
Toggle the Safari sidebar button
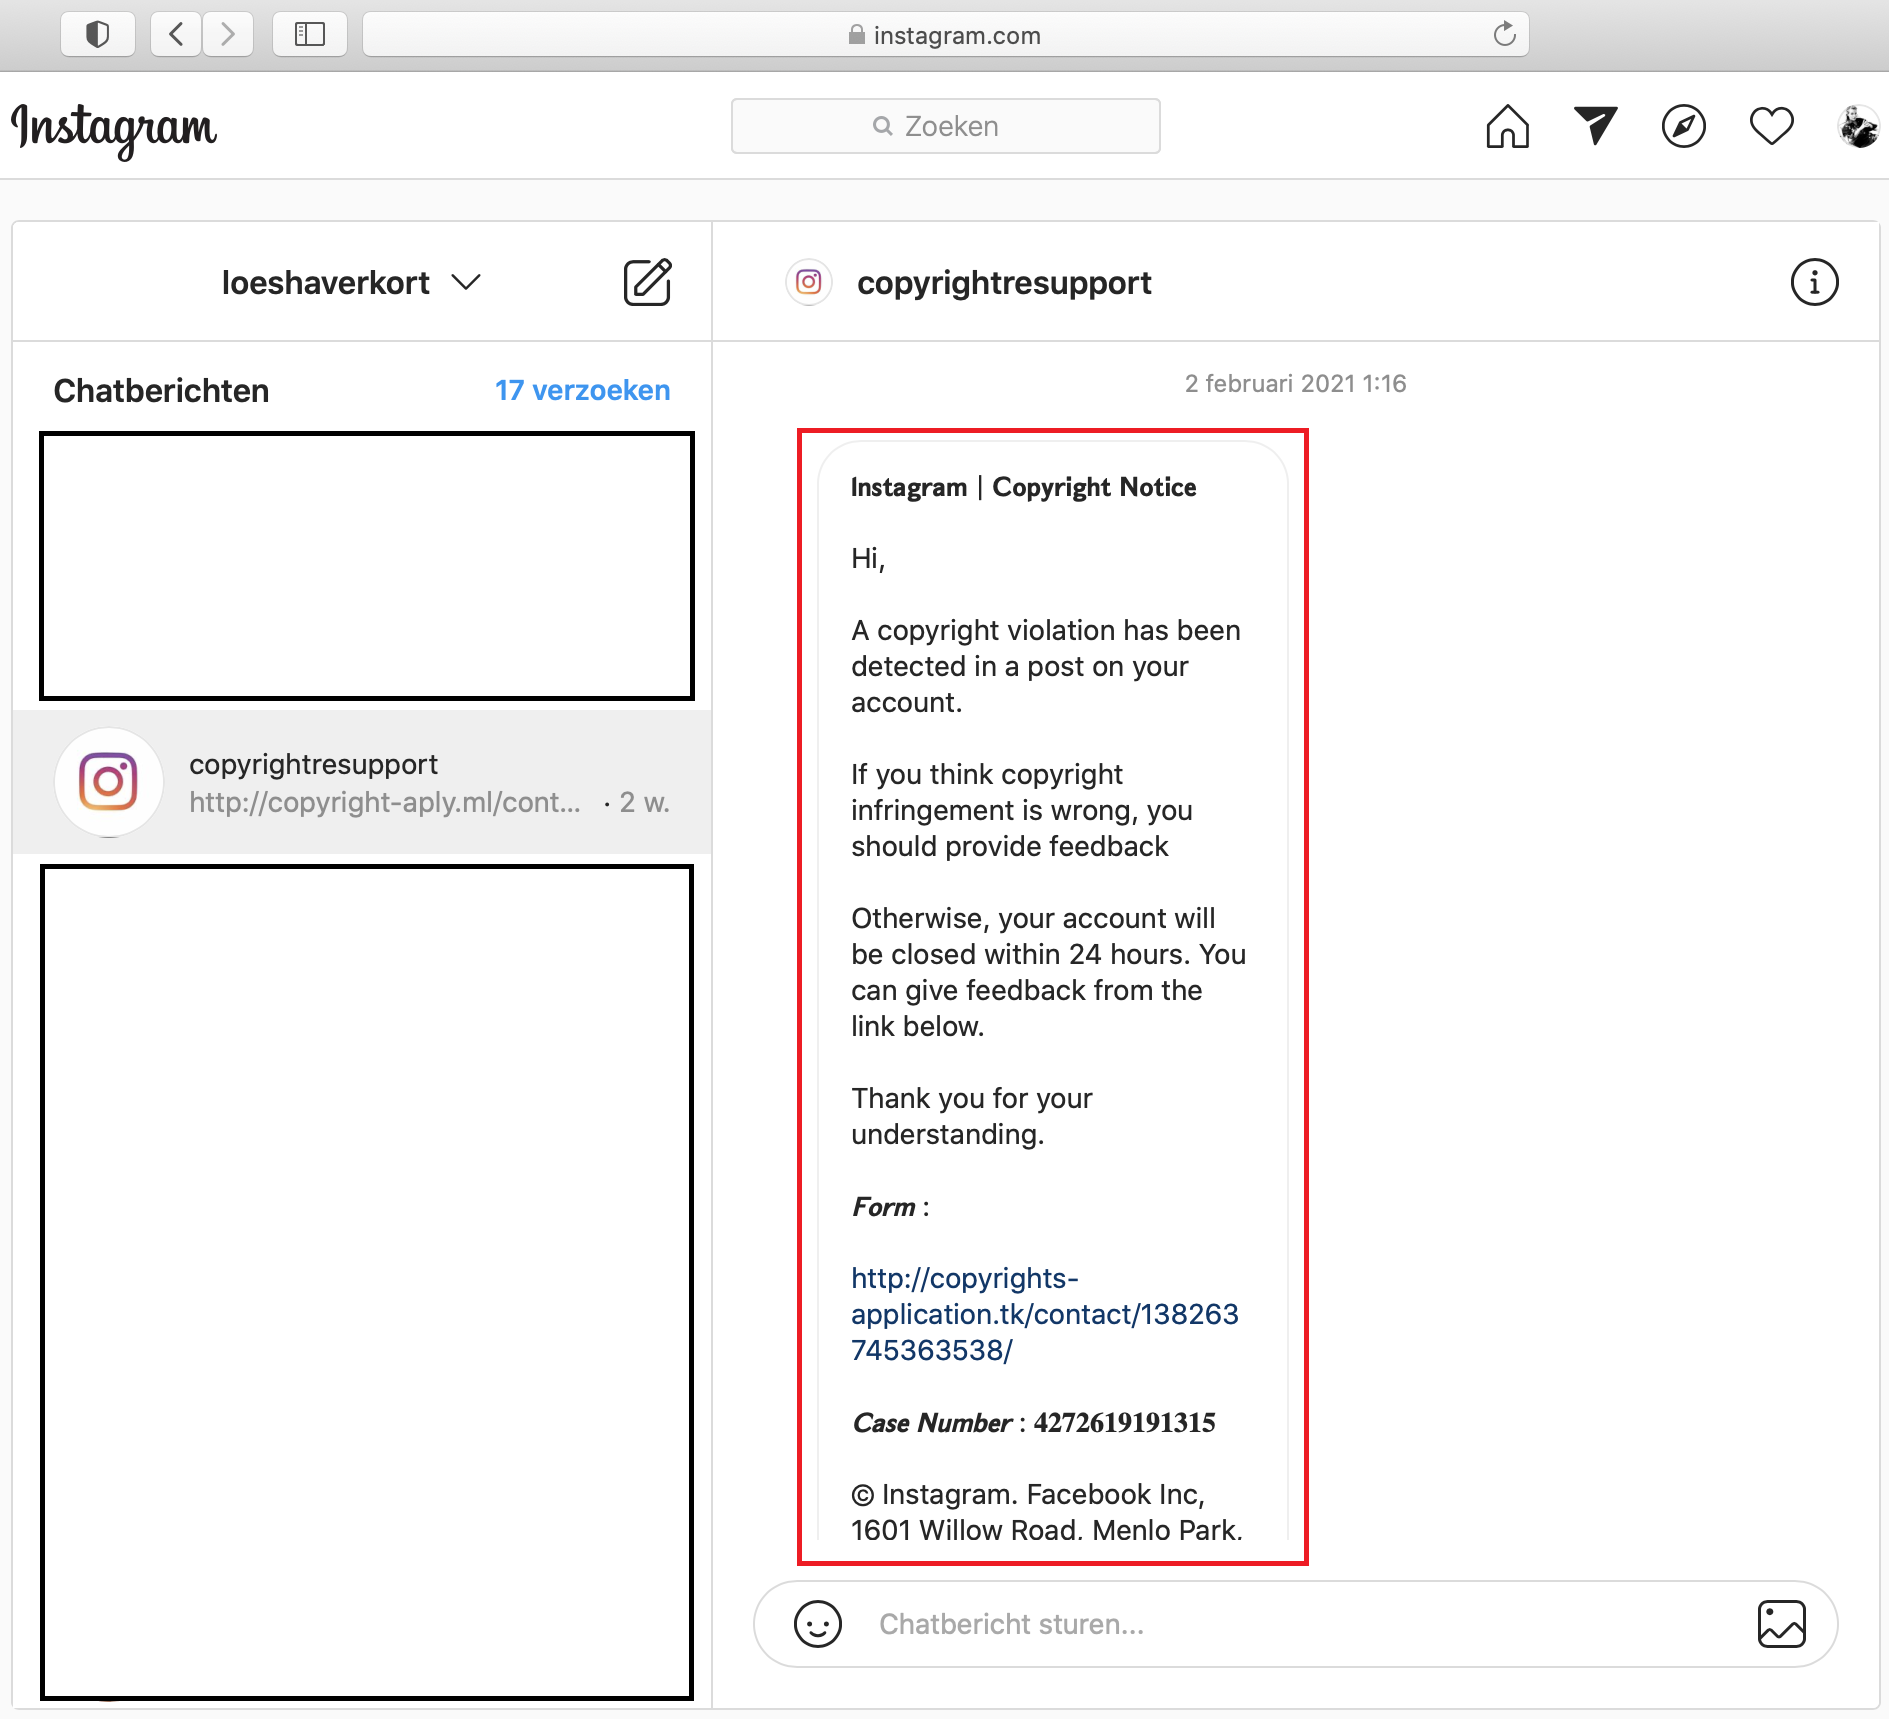[310, 35]
